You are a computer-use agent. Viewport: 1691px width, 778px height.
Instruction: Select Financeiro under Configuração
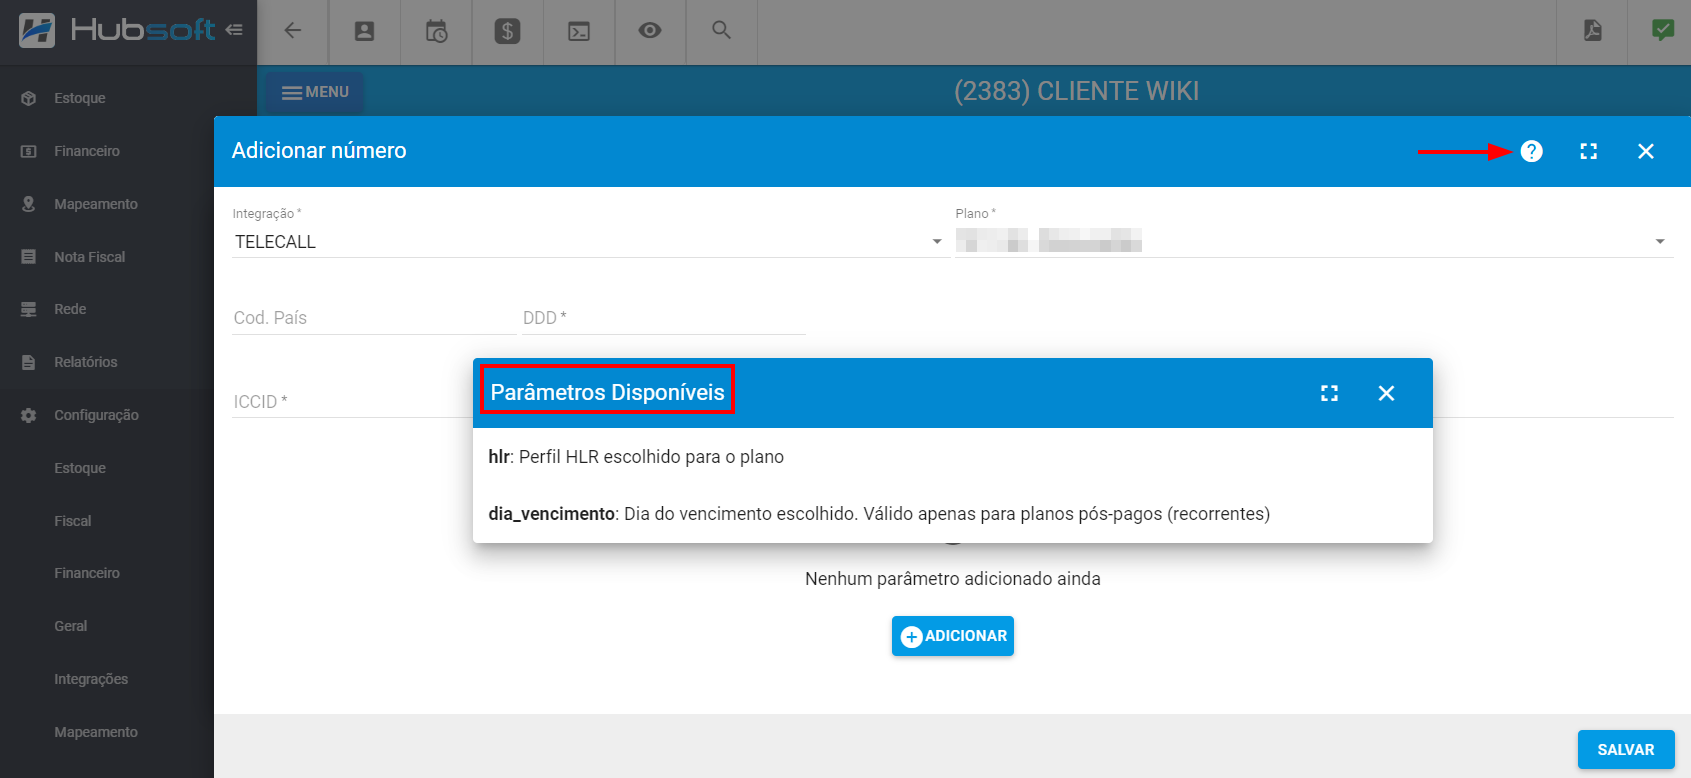coord(107,573)
